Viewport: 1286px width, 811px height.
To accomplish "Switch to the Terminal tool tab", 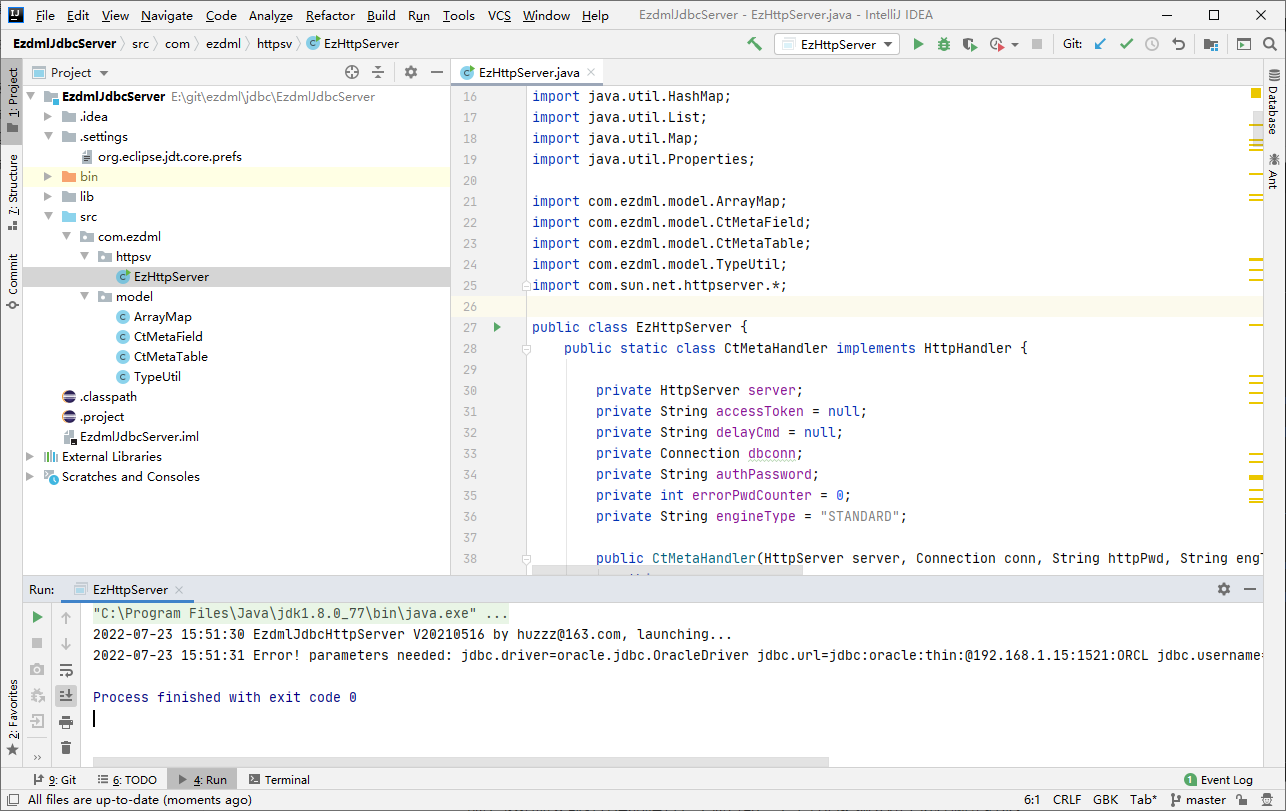I will [279, 780].
